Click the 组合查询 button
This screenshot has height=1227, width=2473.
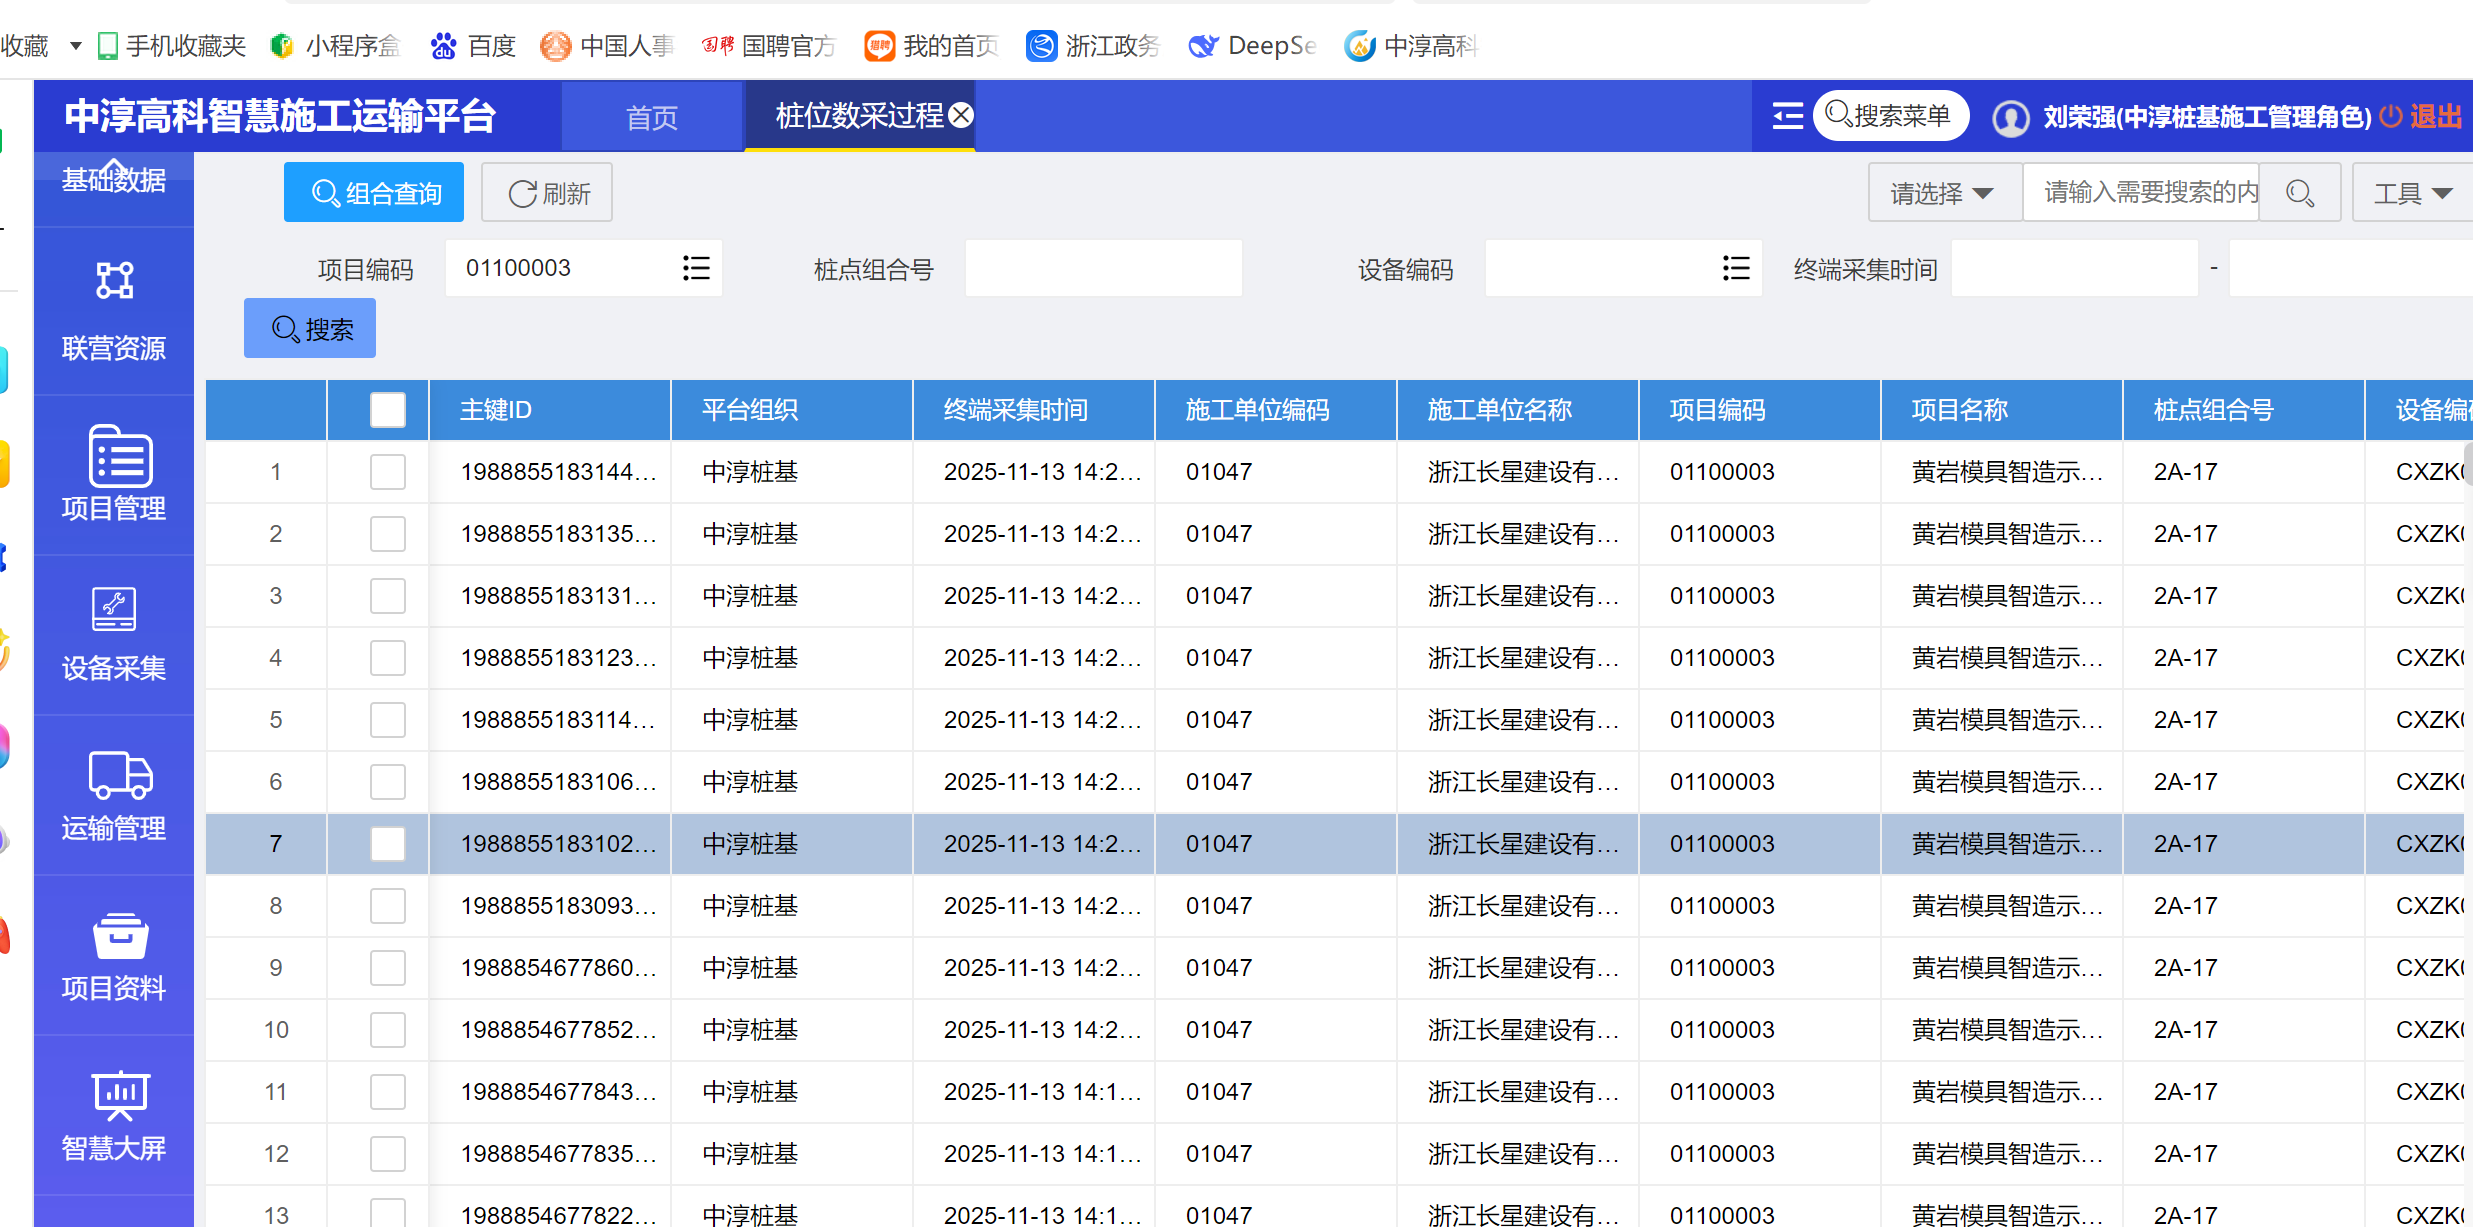pos(374,193)
